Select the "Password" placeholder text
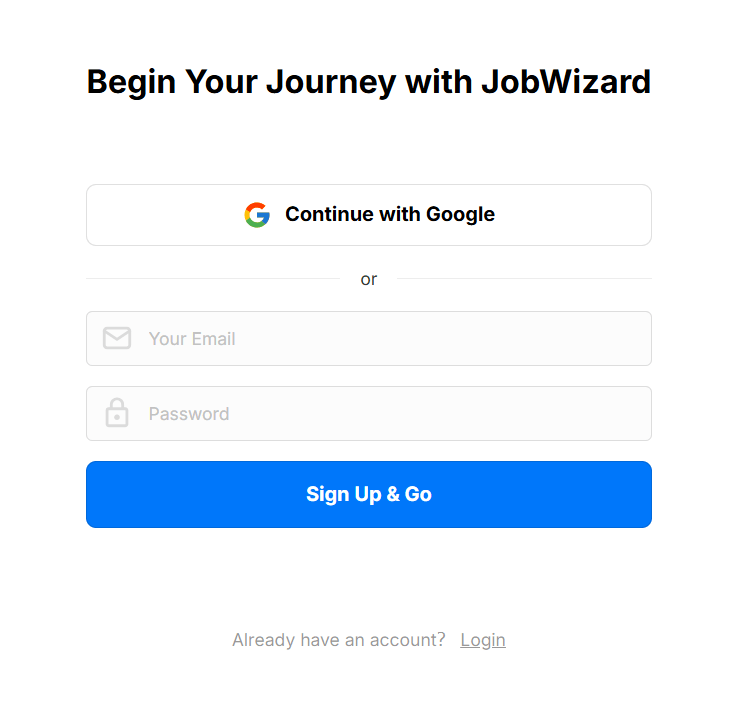The height and width of the screenshot is (703, 731). pyautogui.click(x=189, y=414)
